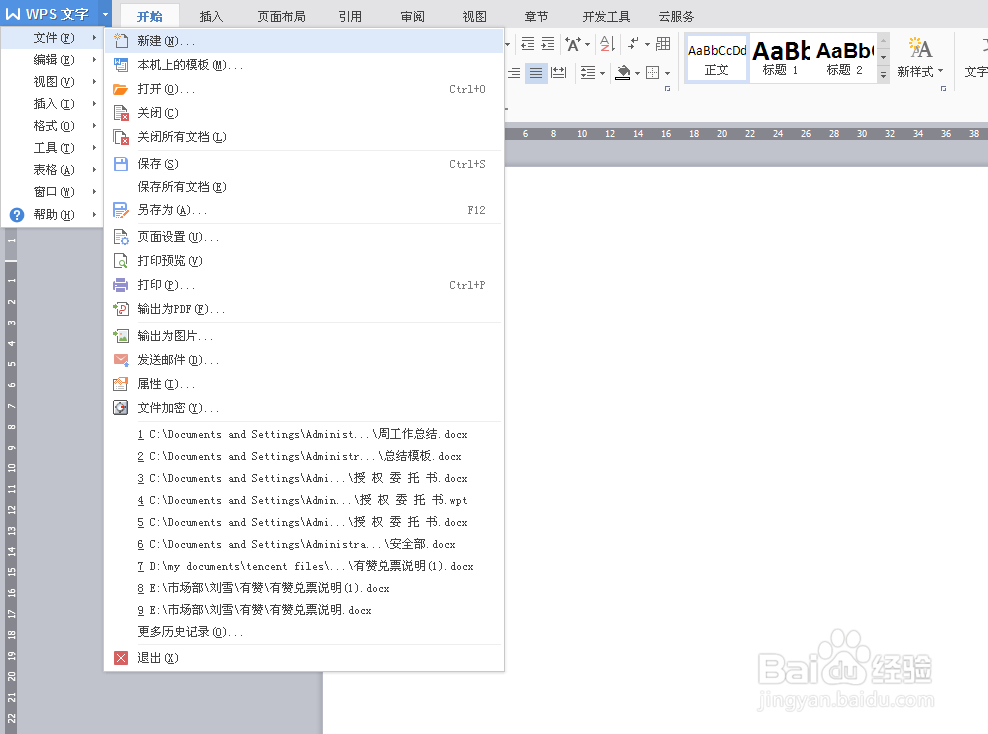Apply the 标题 1 style
988x734 pixels.
pos(780,58)
